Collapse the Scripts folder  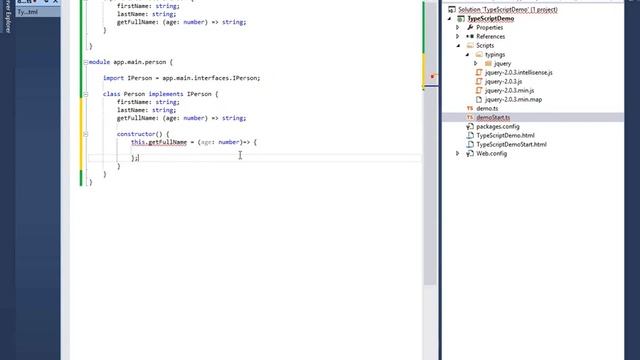[x=458, y=46]
